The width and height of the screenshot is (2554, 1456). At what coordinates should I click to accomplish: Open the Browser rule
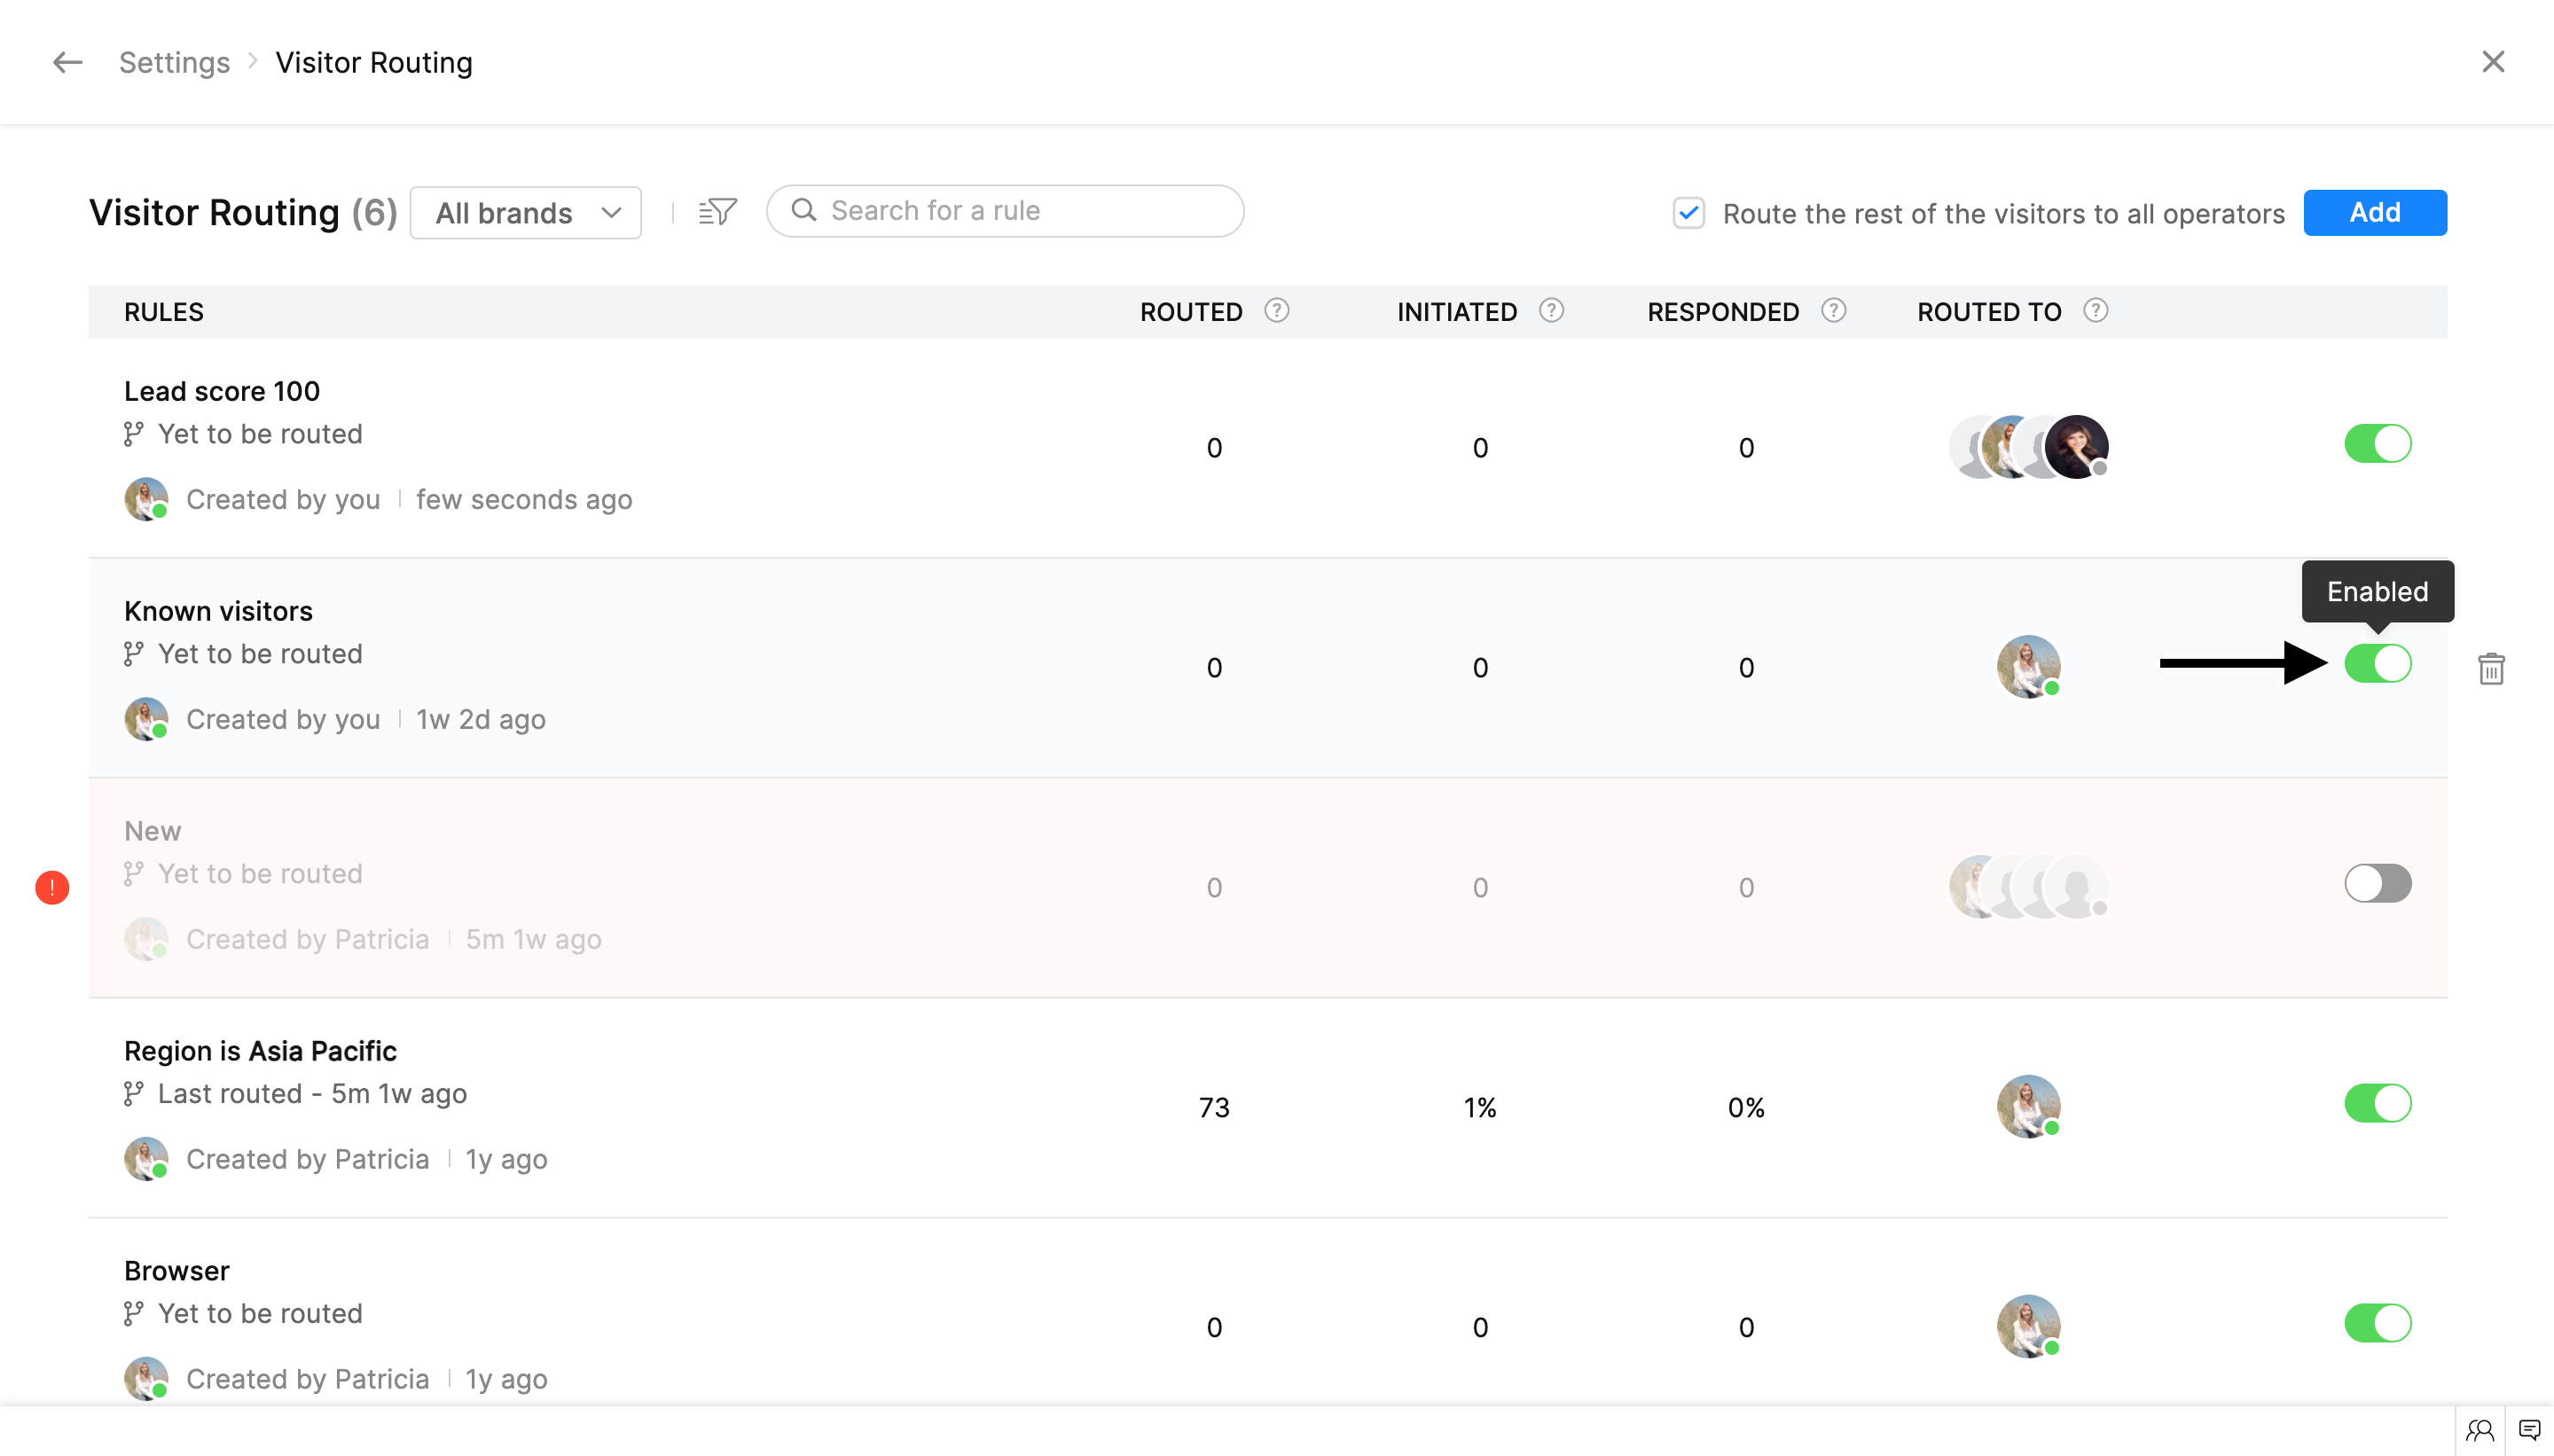coord(177,1270)
